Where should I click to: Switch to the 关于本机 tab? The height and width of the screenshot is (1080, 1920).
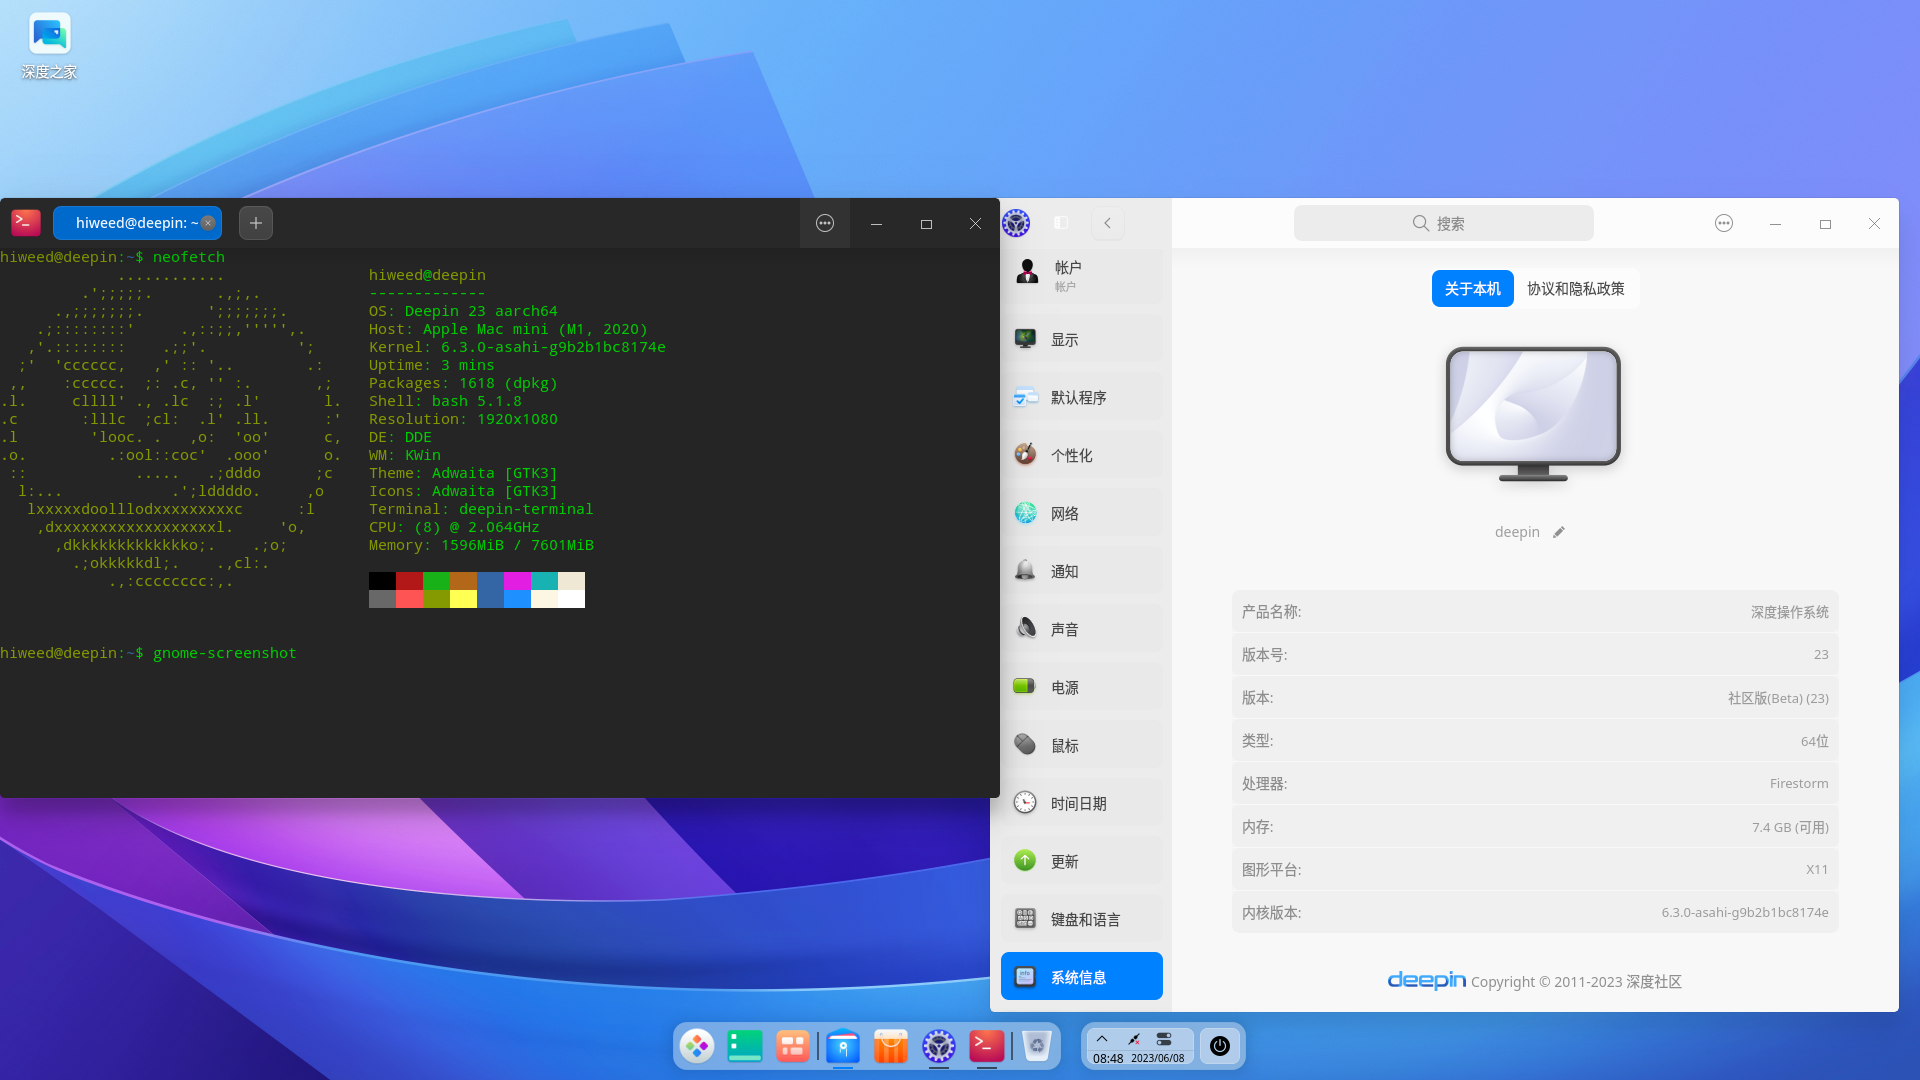pos(1472,289)
